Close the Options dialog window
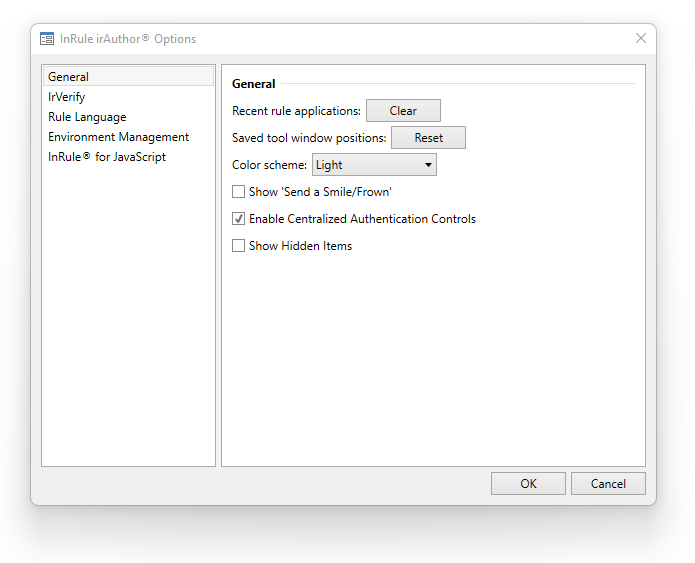 pos(641,39)
